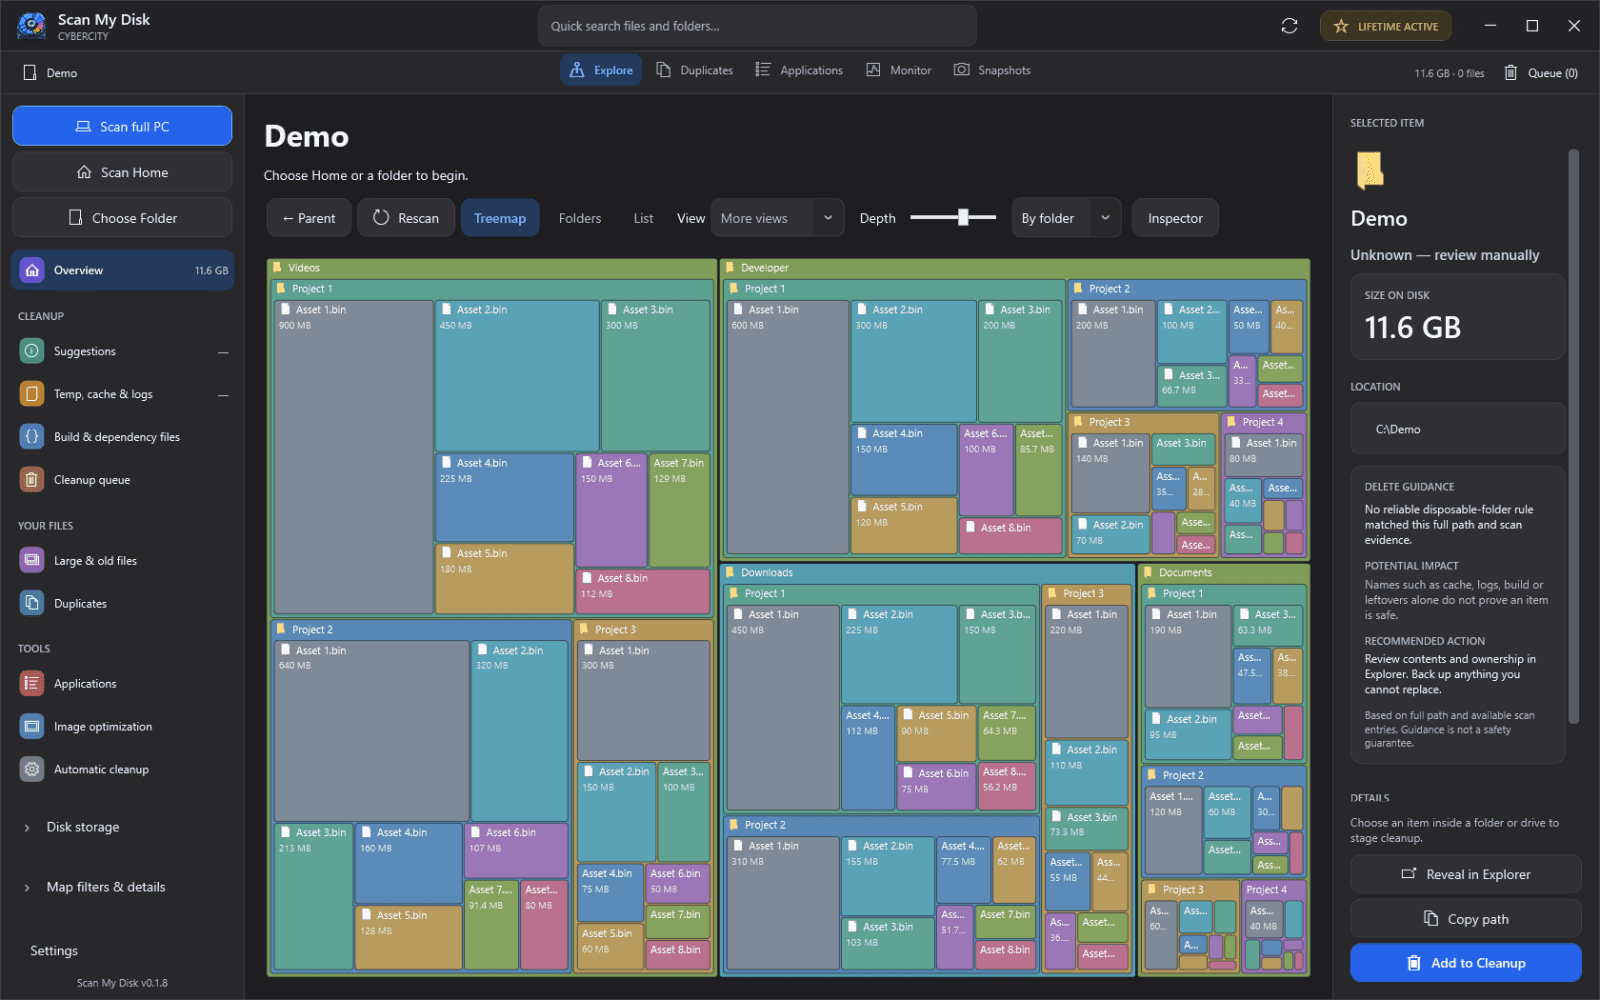This screenshot has height=1000, width=1600.
Task: Click the Automatic cleanup gear icon
Action: [x=32, y=770]
